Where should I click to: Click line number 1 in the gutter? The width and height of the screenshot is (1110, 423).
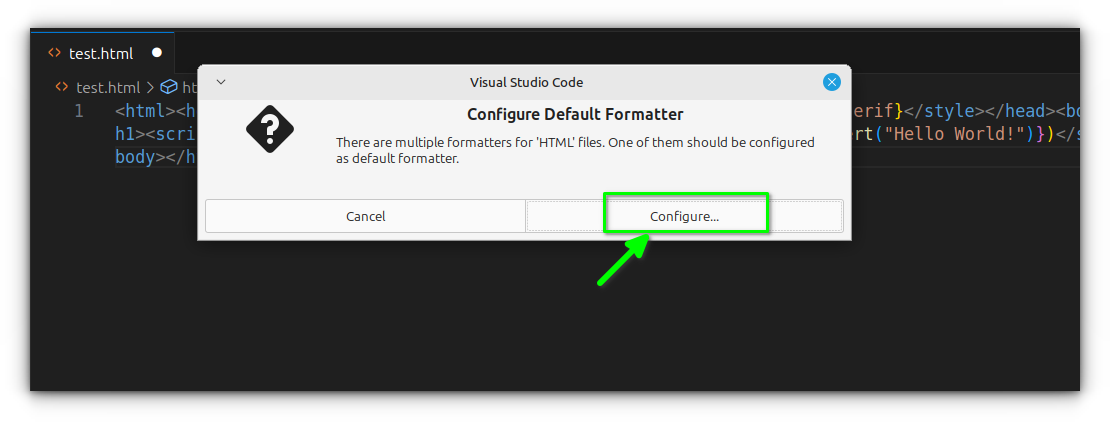[79, 111]
